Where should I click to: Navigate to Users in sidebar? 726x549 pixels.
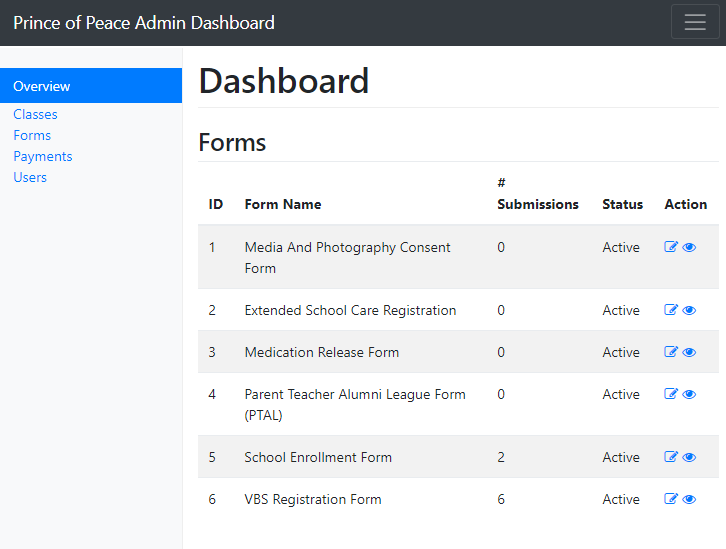[x=30, y=177]
